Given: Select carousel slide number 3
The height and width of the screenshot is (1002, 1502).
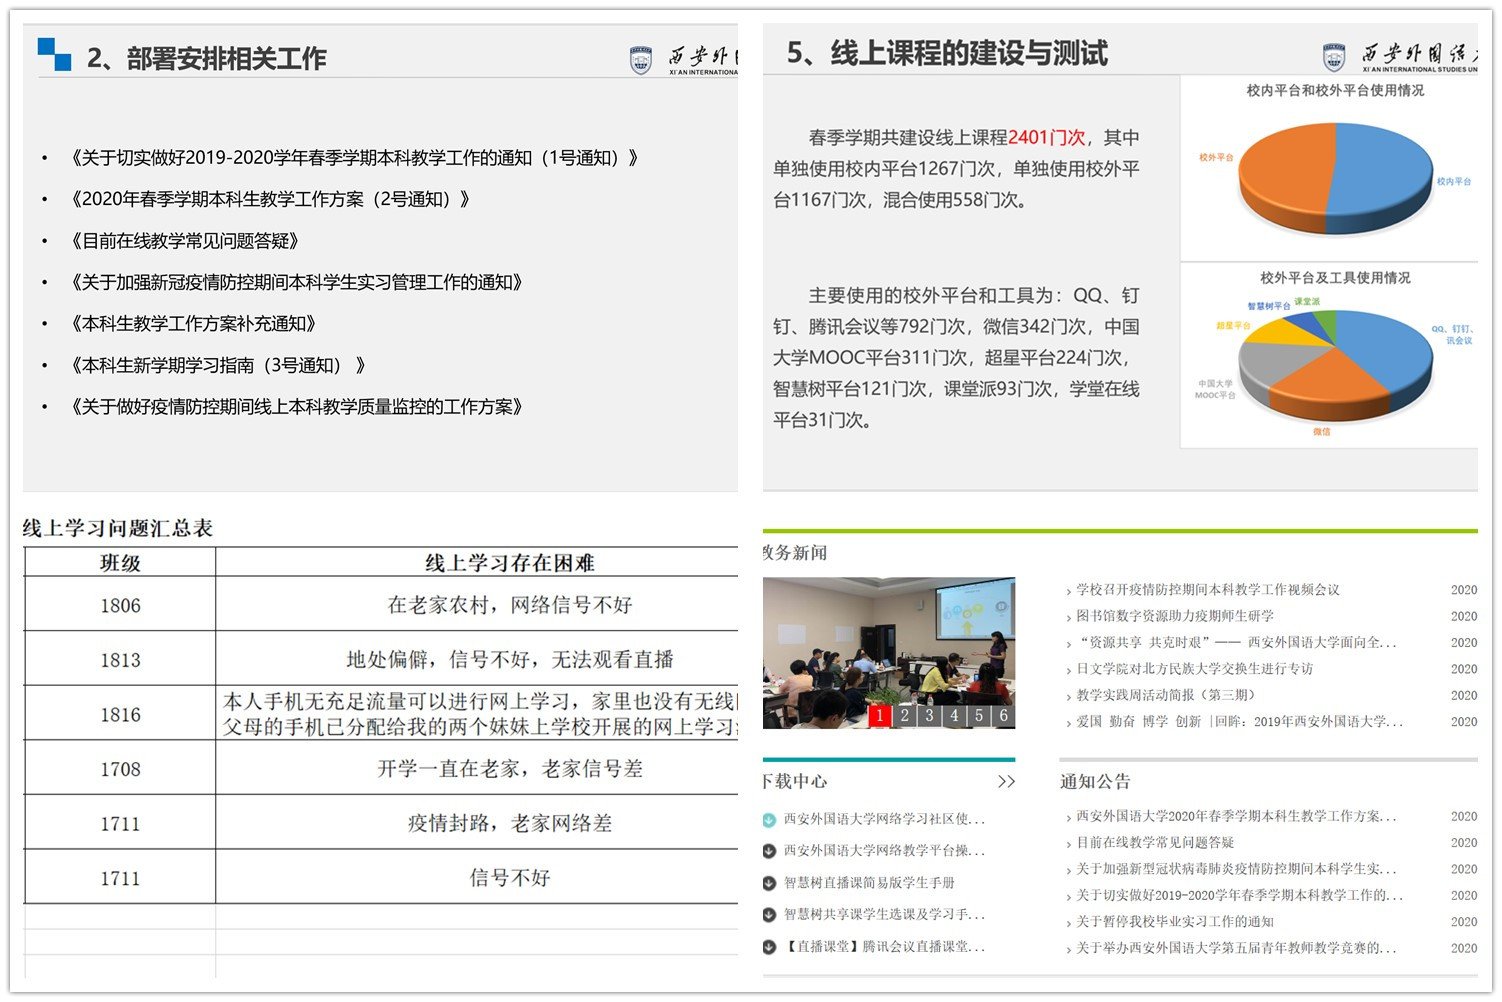Looking at the screenshot, I should pyautogui.click(x=930, y=715).
